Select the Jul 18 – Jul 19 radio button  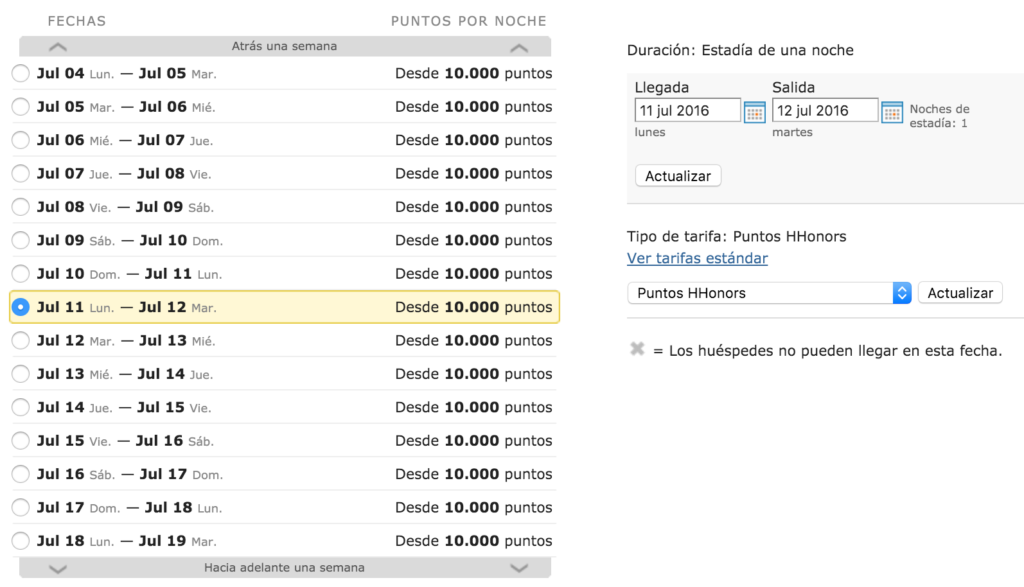coord(20,541)
